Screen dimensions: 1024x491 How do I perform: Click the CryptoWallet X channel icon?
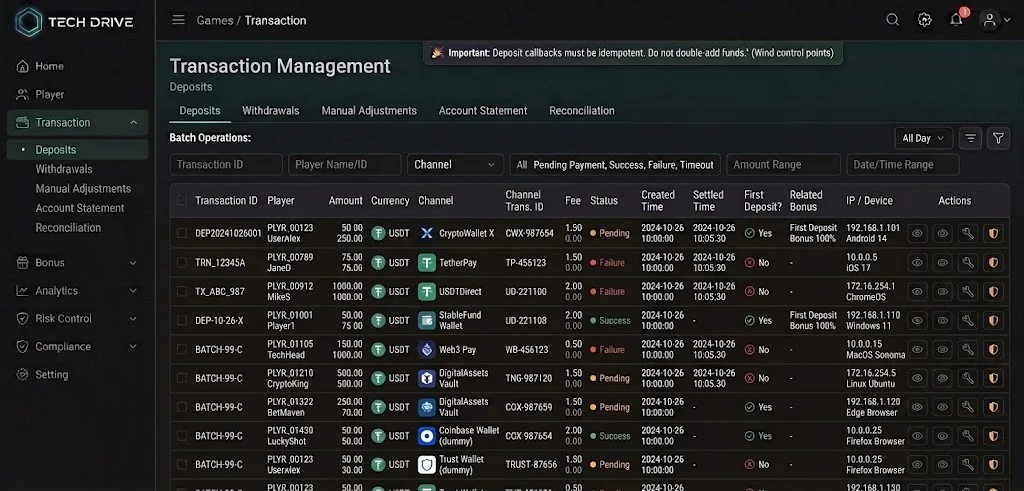426,233
